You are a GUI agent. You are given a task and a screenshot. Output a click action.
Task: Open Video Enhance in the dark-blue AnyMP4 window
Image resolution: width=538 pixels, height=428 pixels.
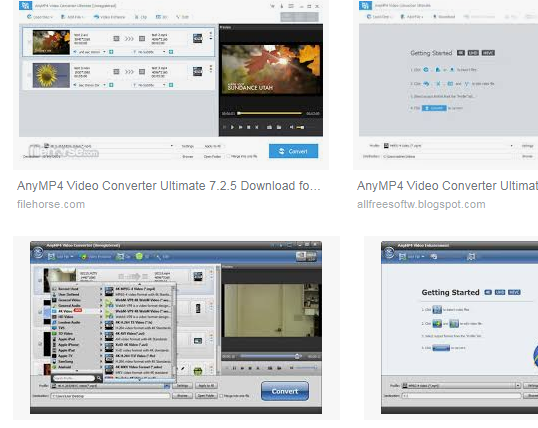(x=95, y=256)
